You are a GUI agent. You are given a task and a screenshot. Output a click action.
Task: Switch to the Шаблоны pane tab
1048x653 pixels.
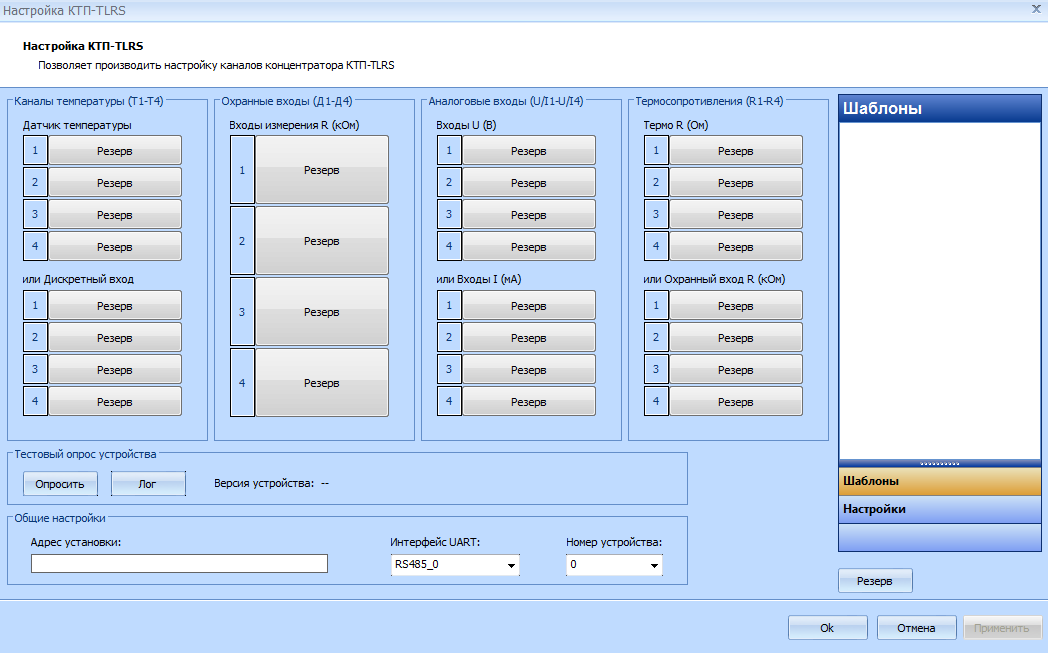coord(940,481)
